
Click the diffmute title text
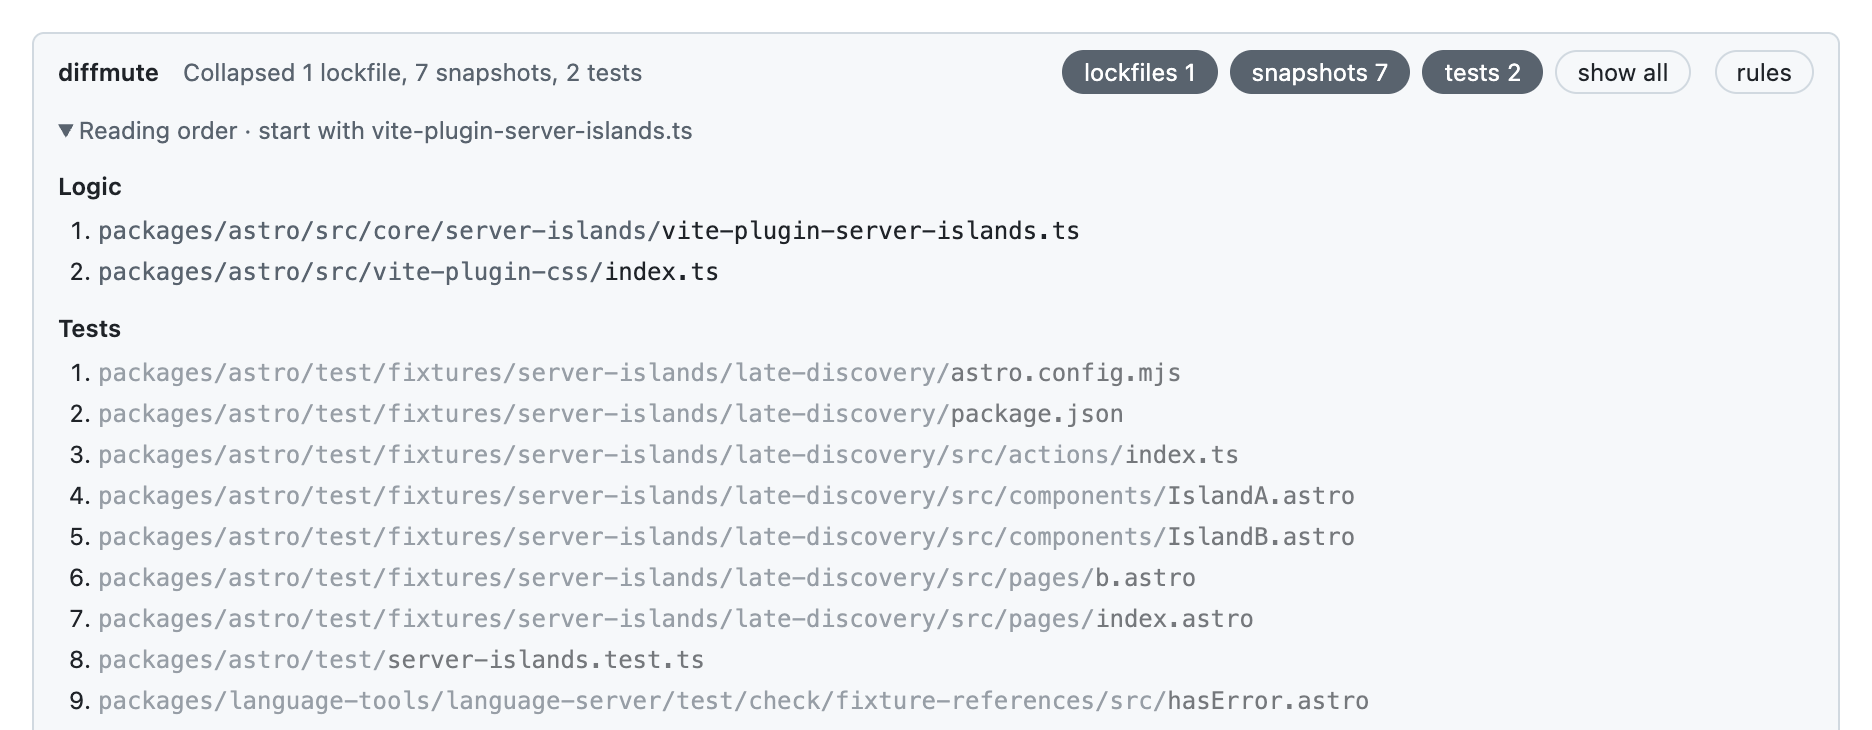108,73
